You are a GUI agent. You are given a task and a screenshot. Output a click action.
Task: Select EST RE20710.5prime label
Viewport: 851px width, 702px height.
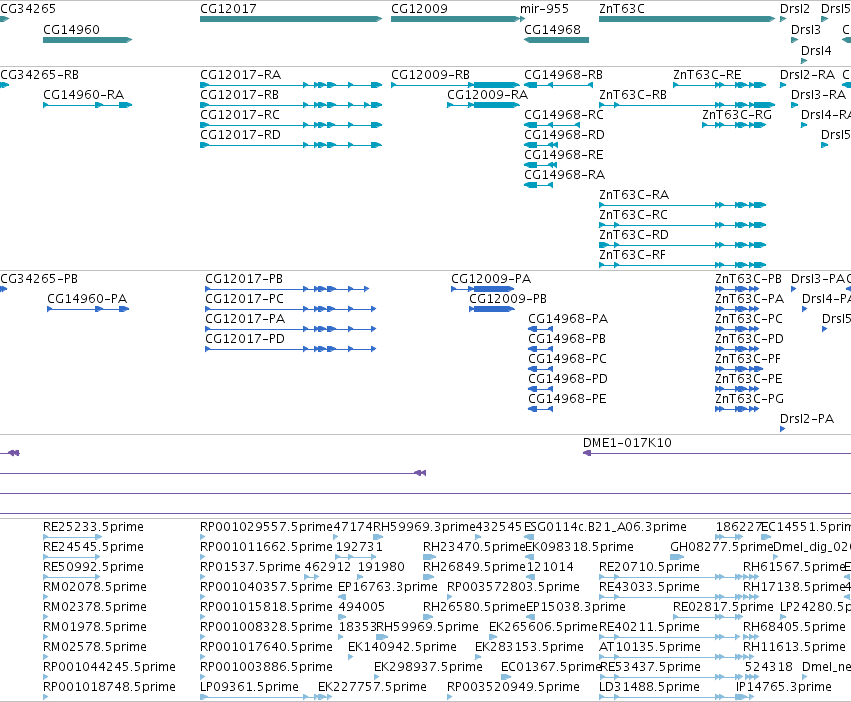(x=649, y=567)
